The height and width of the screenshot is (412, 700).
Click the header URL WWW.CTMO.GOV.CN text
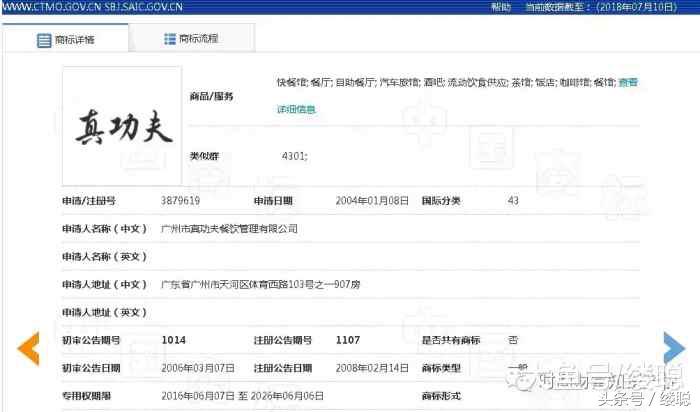pos(53,7)
